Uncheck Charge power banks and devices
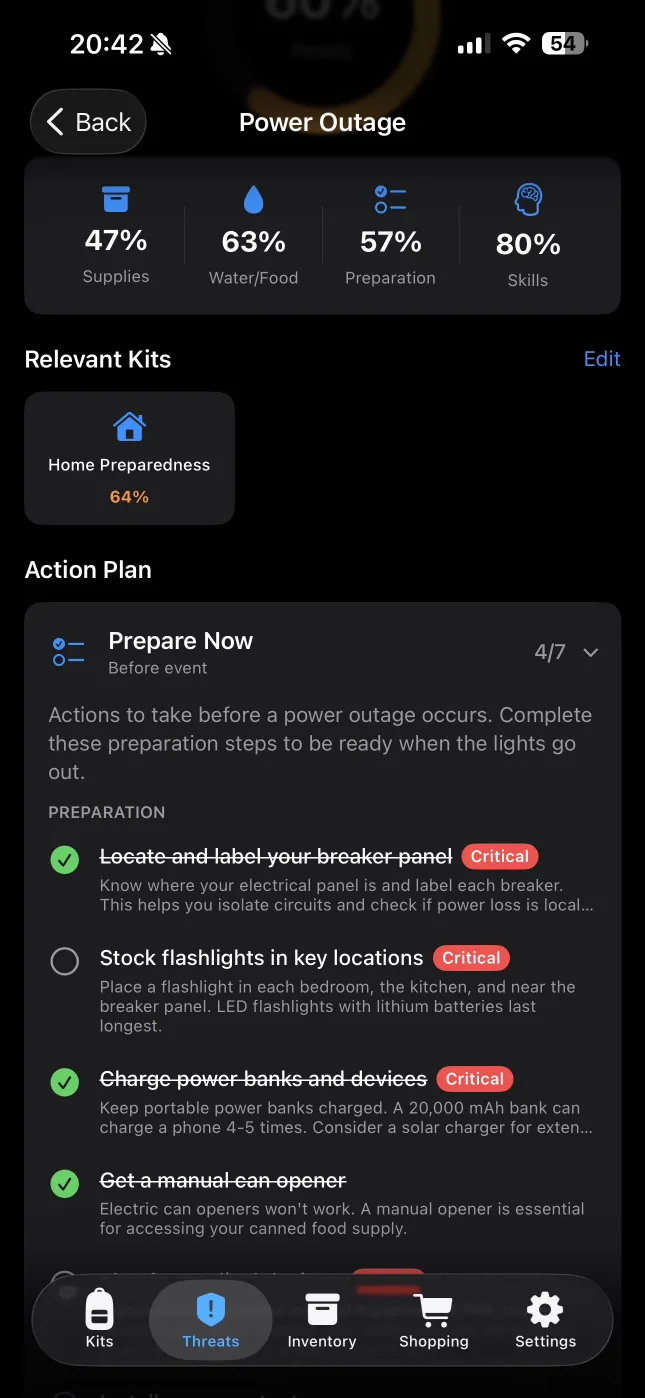 coord(64,1082)
